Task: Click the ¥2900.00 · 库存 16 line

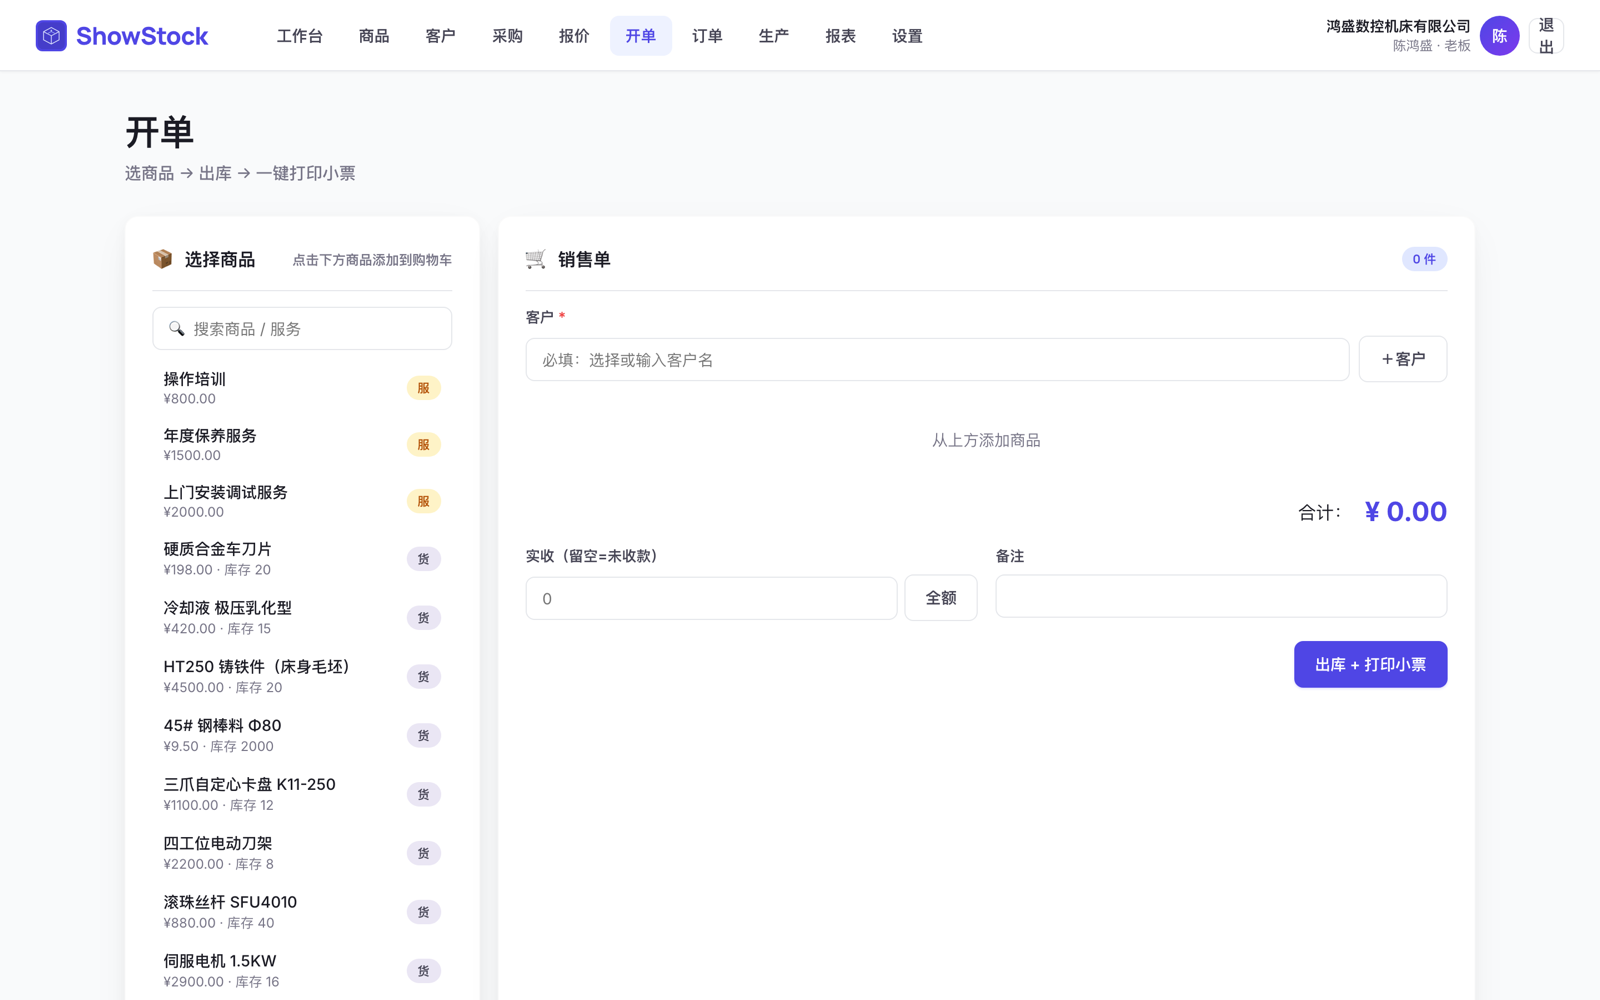Action: (x=221, y=982)
